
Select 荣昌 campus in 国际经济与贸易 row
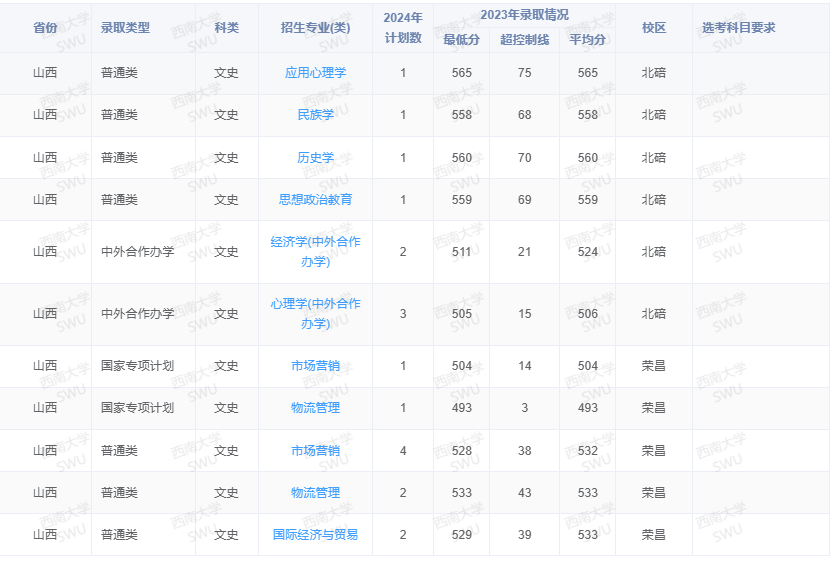[654, 534]
